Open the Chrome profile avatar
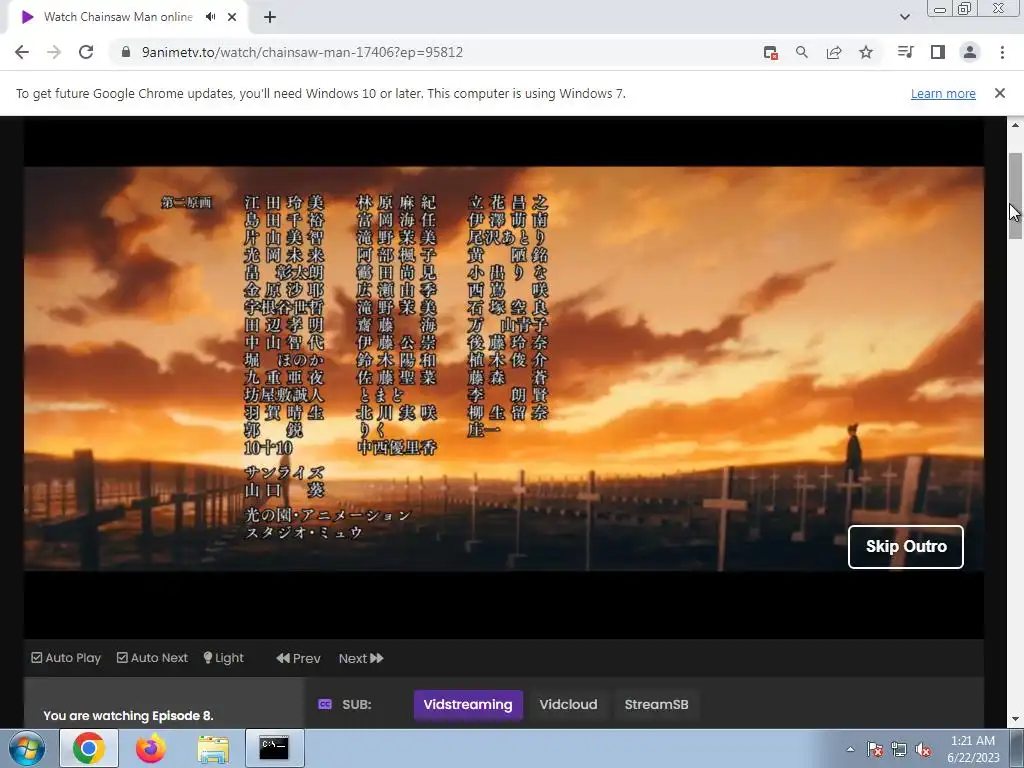1024x768 pixels. pos(970,52)
